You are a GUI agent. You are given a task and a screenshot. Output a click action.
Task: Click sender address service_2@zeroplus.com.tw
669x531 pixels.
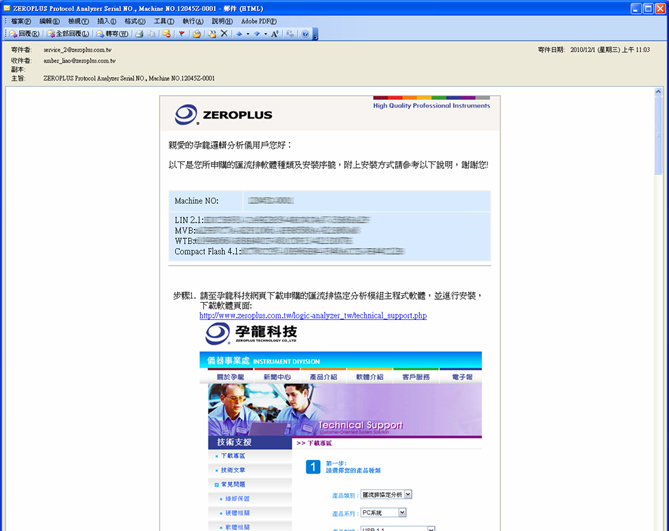[77, 50]
